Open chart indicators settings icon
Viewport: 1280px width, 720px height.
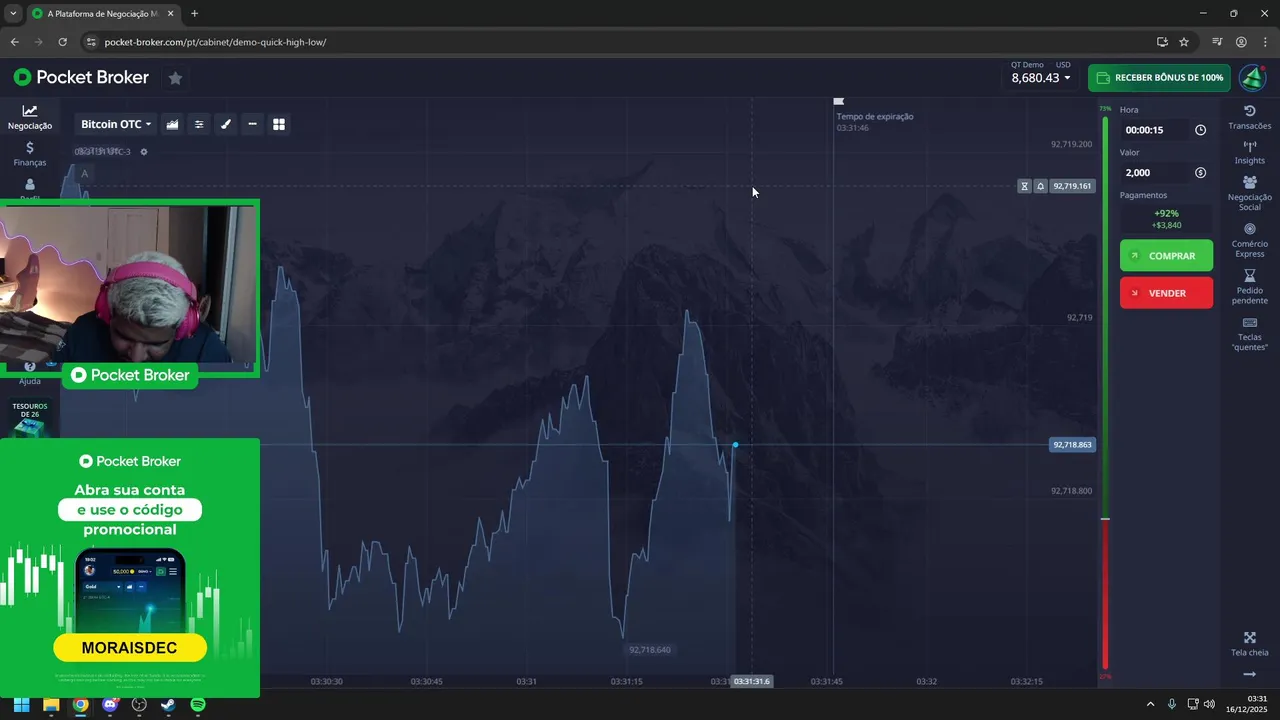coord(199,124)
